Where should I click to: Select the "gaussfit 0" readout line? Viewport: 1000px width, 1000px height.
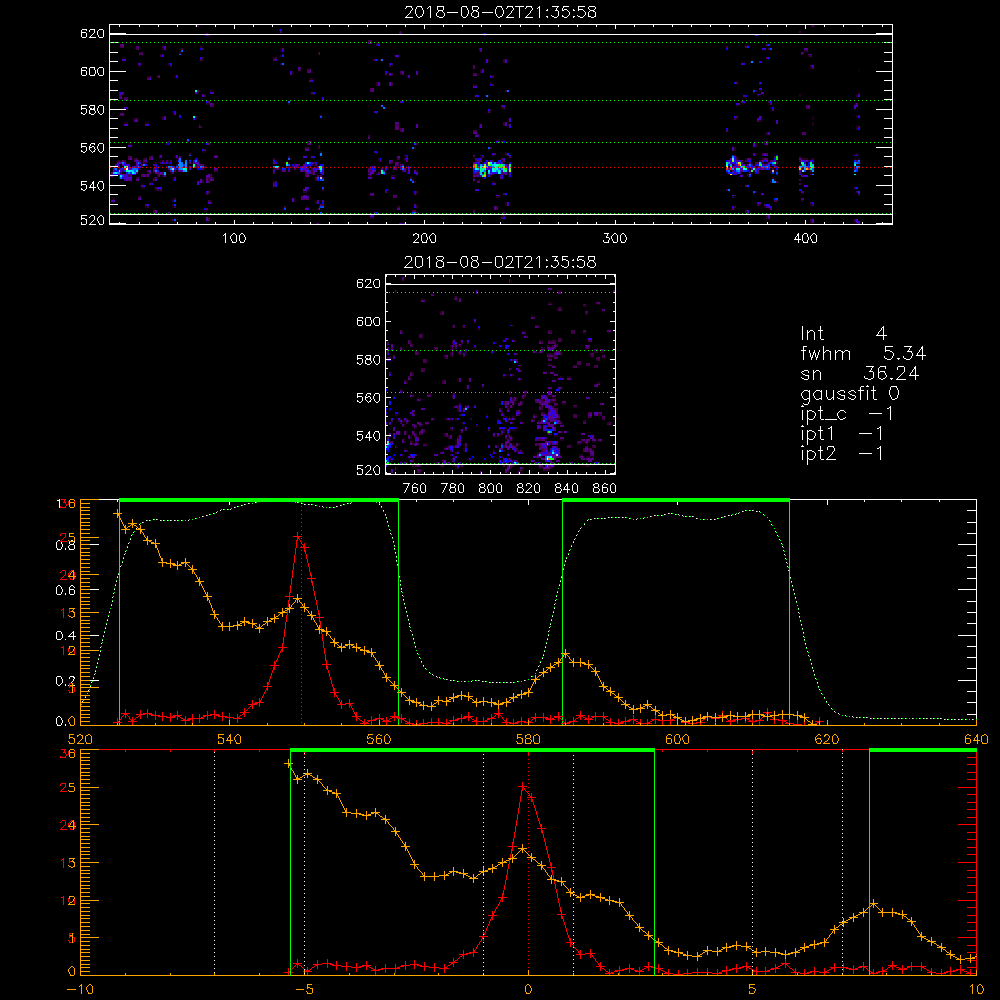(x=849, y=393)
